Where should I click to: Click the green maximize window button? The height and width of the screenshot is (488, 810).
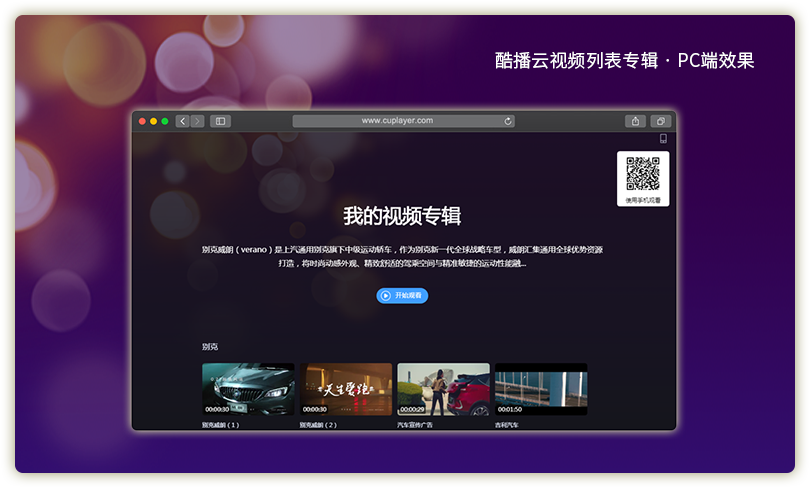165,121
